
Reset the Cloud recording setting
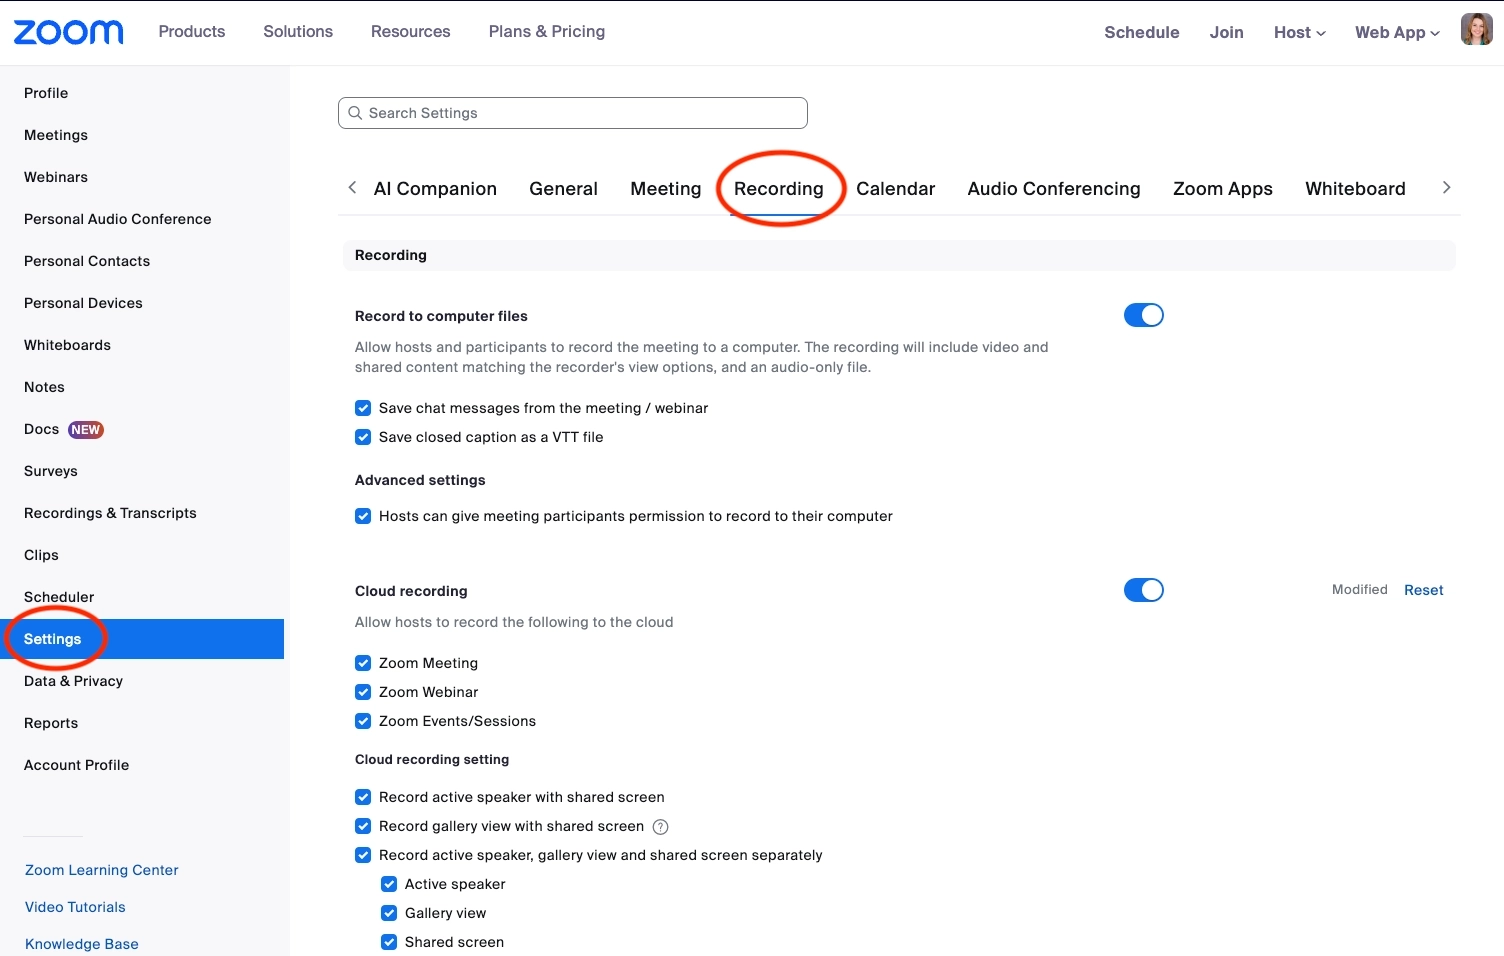pos(1423,590)
